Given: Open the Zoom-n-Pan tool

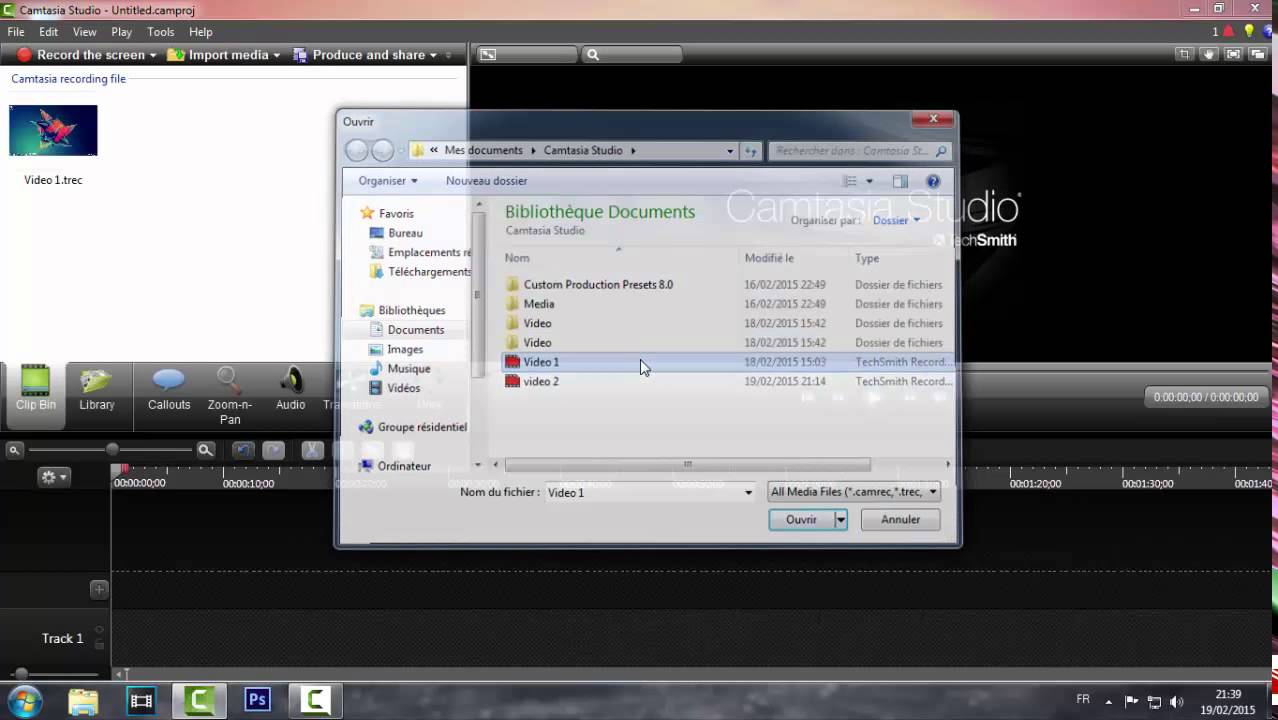Looking at the screenshot, I should [230, 395].
